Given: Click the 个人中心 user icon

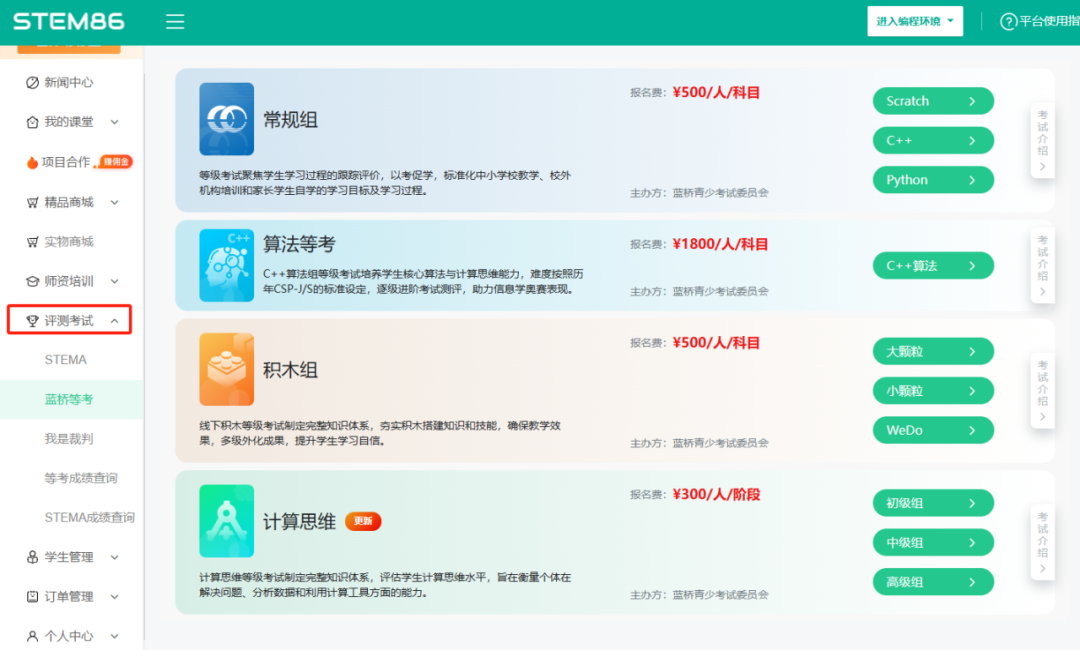Looking at the screenshot, I should tap(32, 636).
